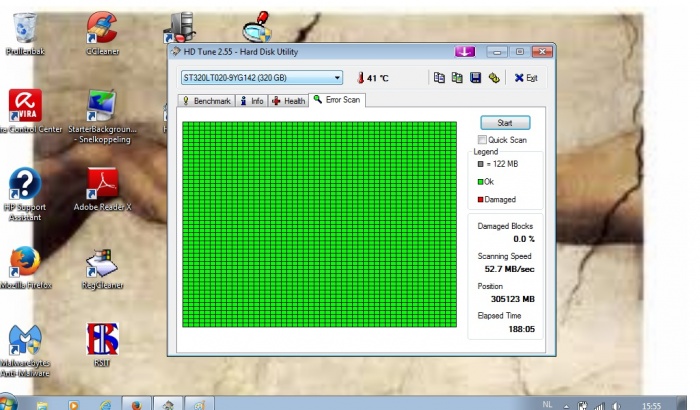Click the green Ok legend swatch
700x410 pixels.
pos(480,182)
